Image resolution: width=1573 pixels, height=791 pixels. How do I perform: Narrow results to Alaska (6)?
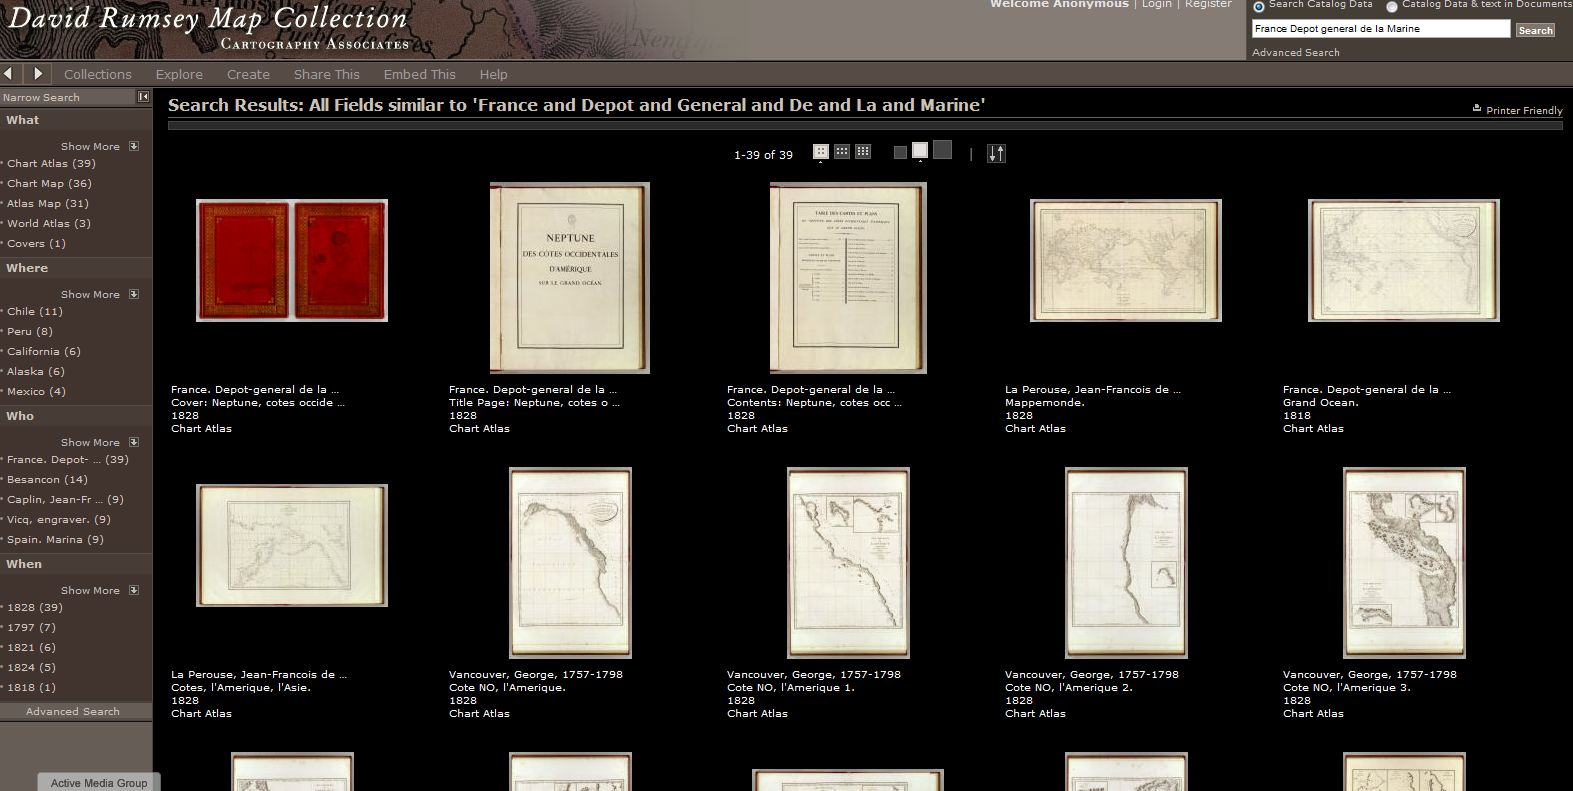pos(36,371)
